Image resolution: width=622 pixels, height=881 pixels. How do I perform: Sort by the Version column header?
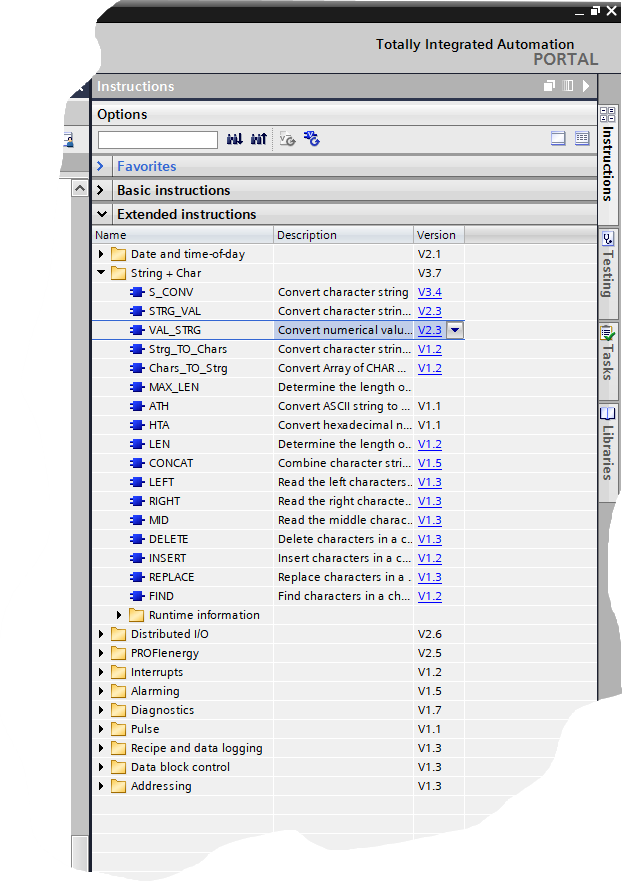[439, 235]
